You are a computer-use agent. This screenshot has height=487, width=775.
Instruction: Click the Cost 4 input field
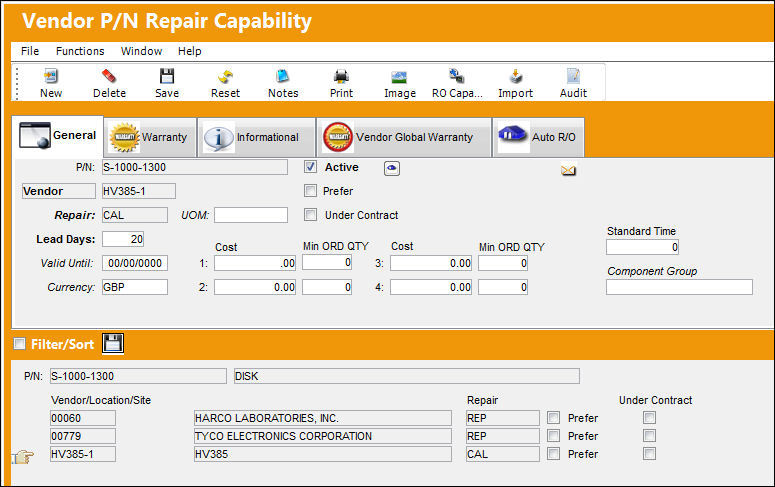tap(431, 287)
